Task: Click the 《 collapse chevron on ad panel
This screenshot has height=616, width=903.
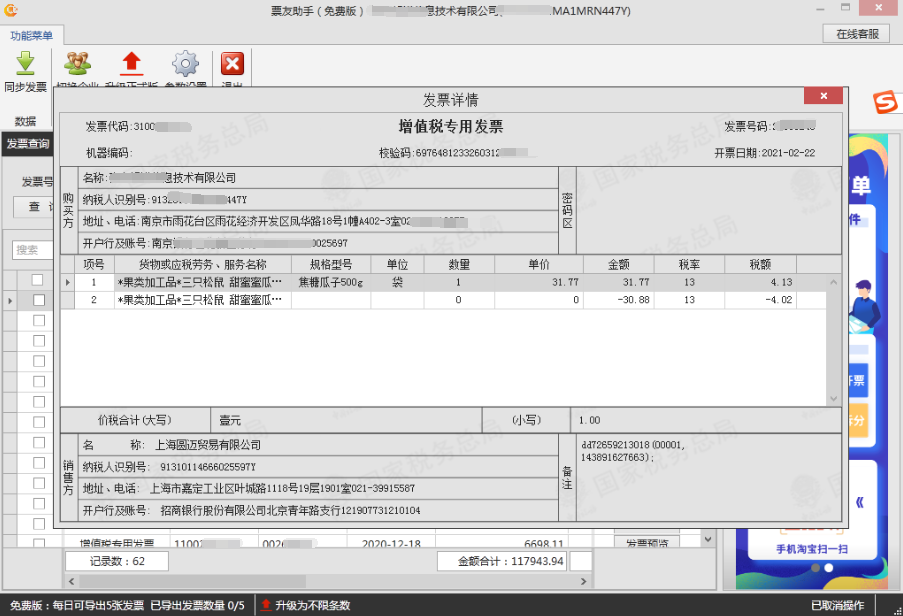Action: click(x=859, y=503)
